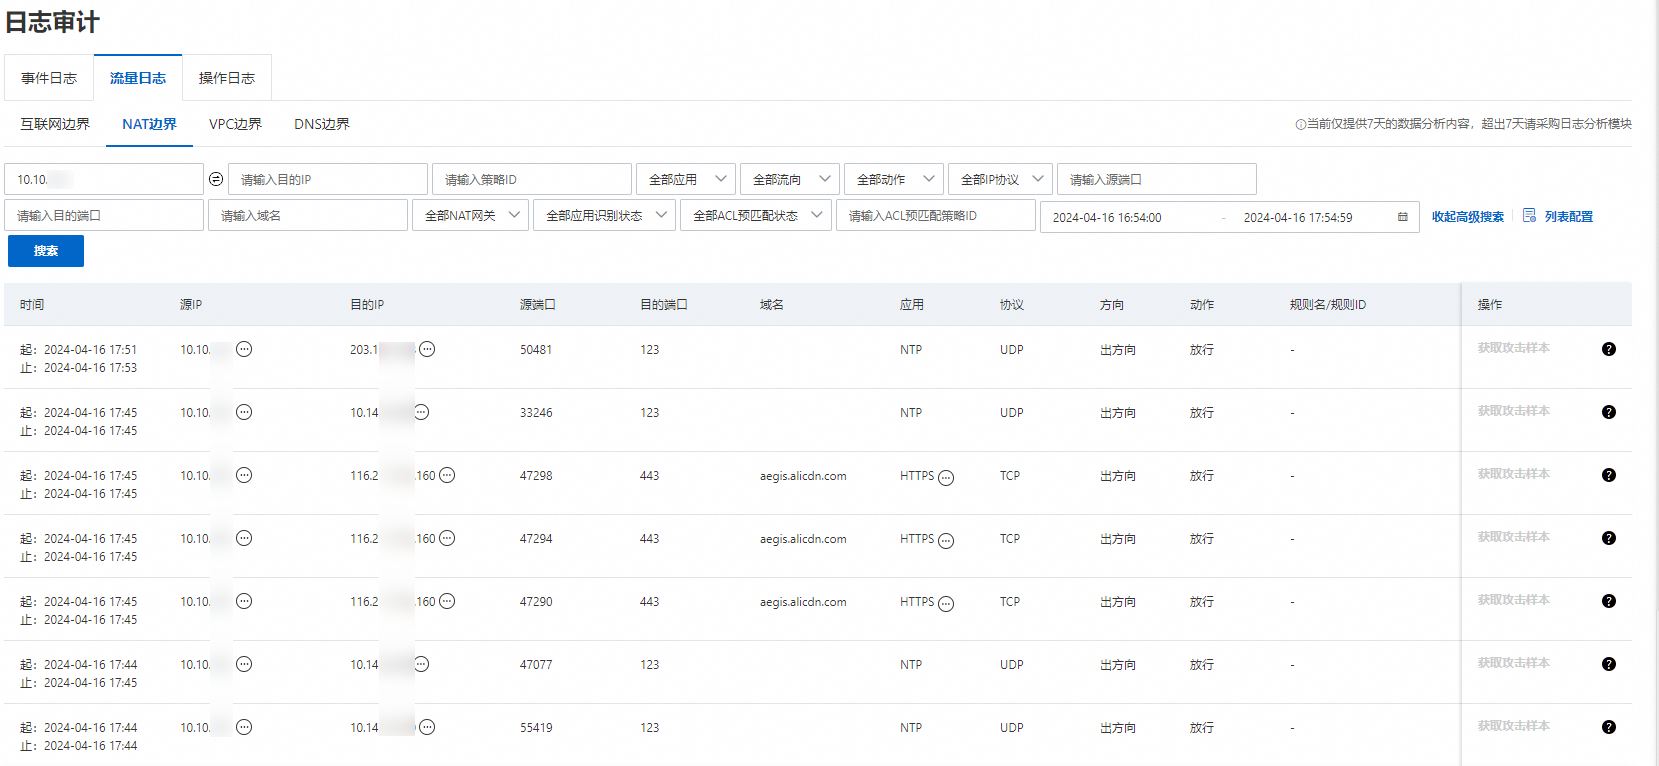Click the blue 搜索 button
The width and height of the screenshot is (1659, 766).
pos(46,251)
